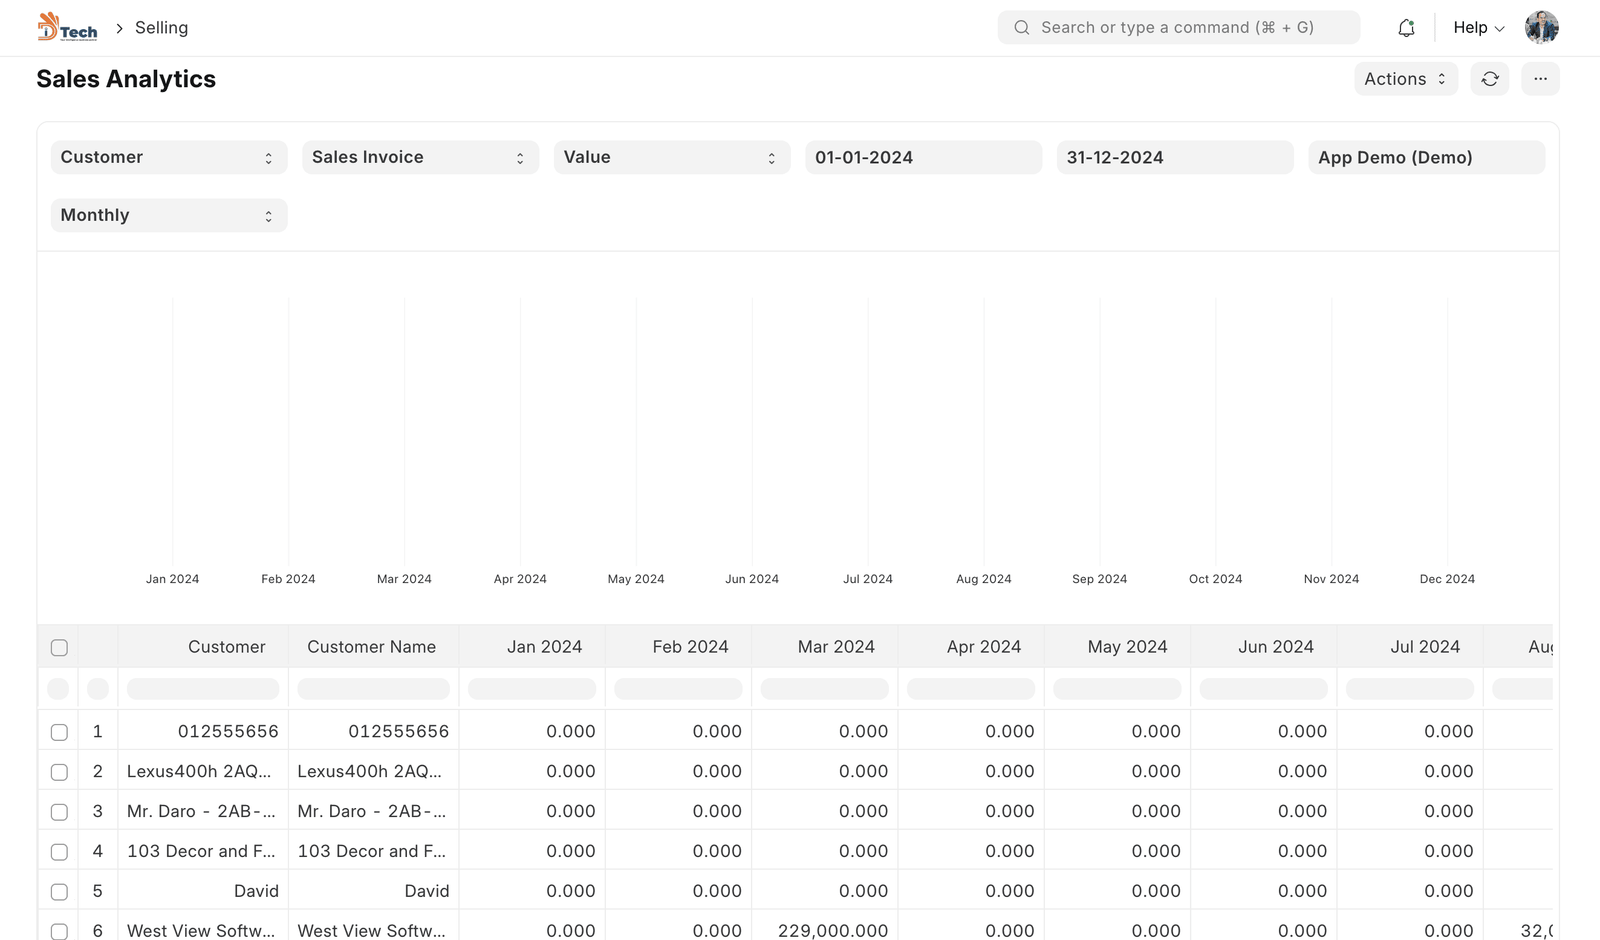
Task: Click the App Demo (Demo) company field
Action: click(1426, 158)
